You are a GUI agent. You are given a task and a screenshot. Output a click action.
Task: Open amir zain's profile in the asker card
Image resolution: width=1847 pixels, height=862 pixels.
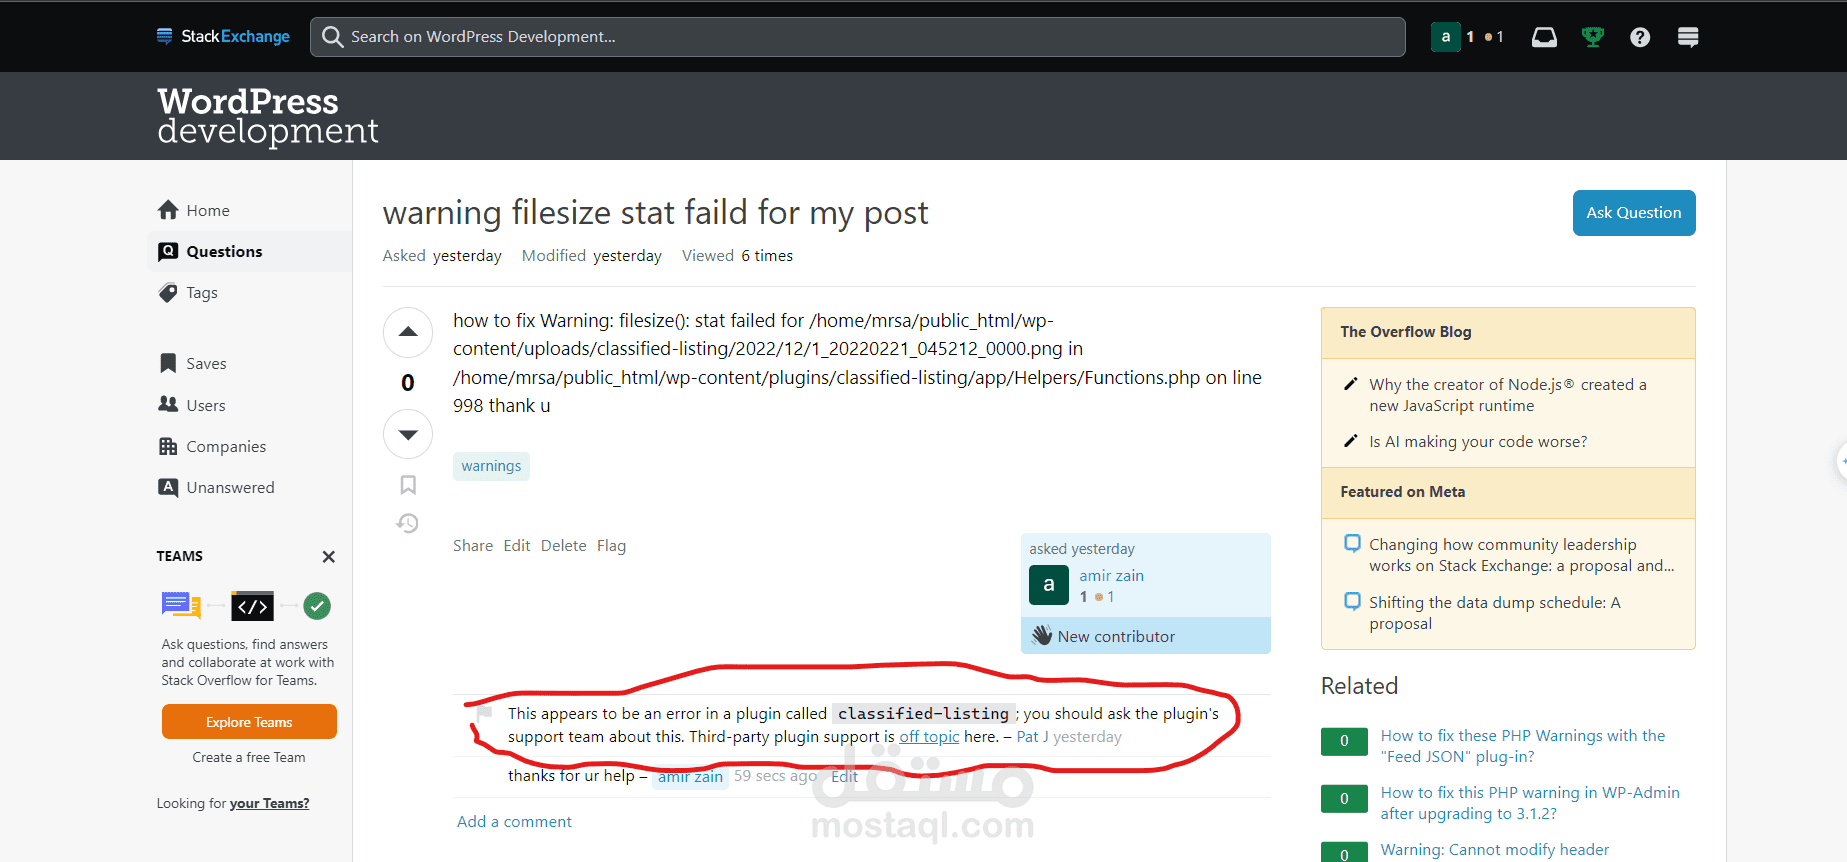point(1111,575)
